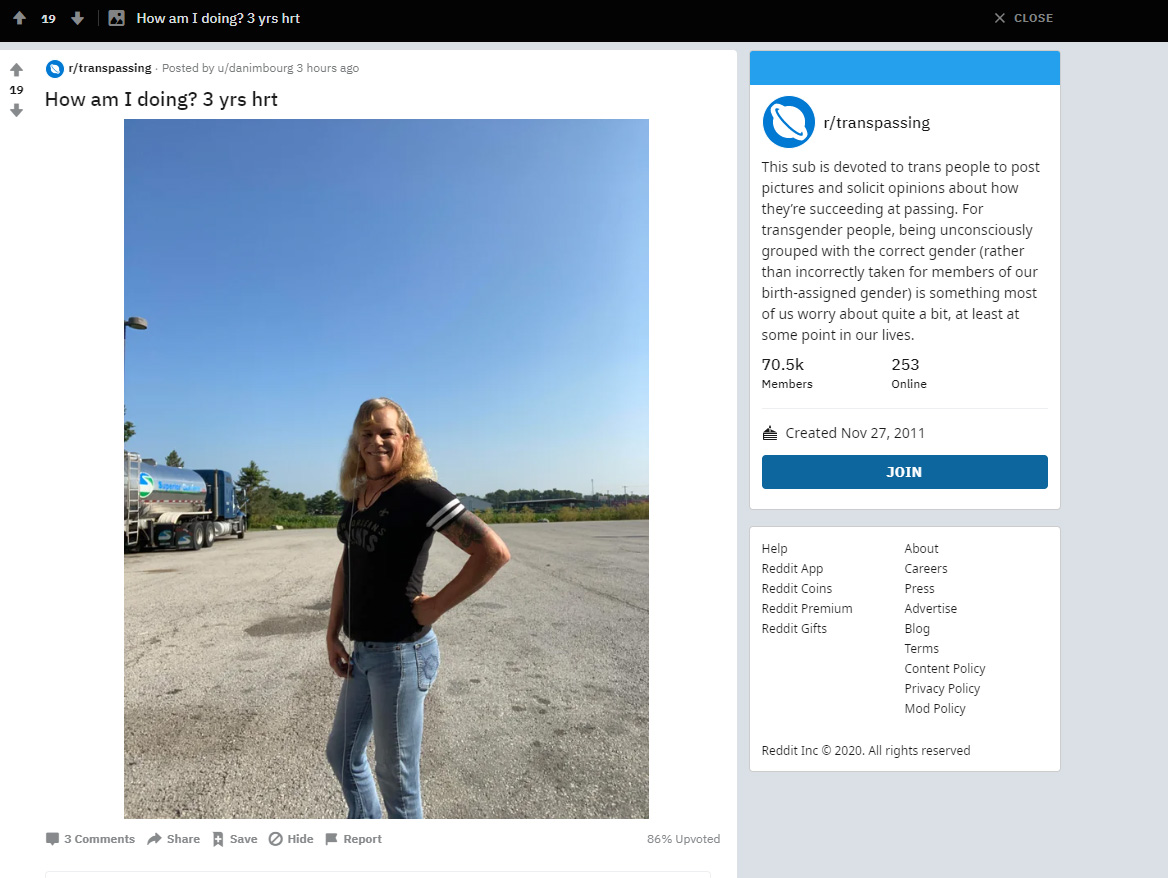
Task: Visit the Privacy Policy page
Action: point(942,689)
